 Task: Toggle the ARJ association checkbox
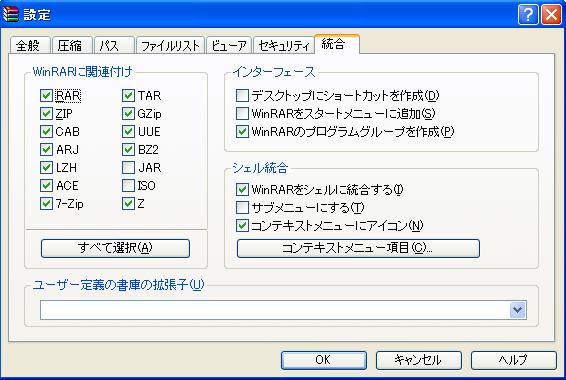(x=46, y=149)
